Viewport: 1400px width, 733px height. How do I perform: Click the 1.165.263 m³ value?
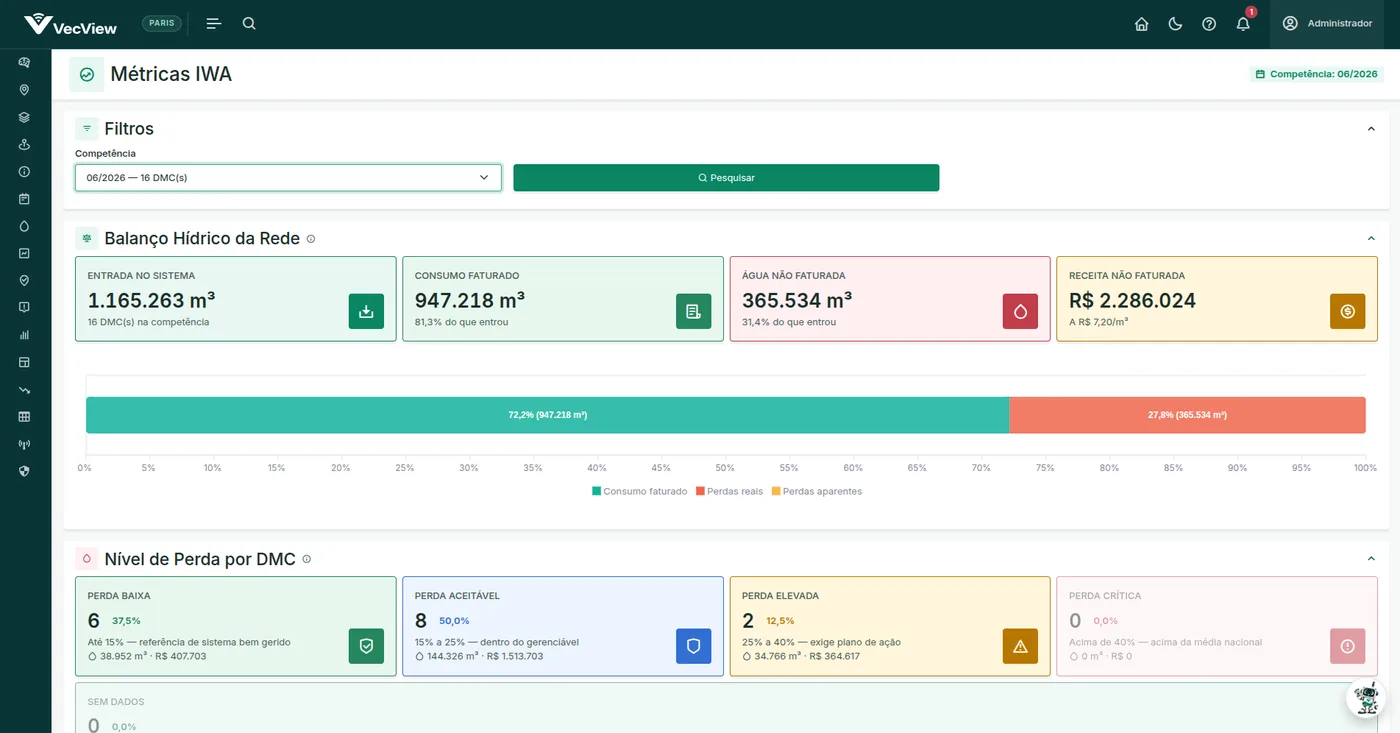point(151,300)
